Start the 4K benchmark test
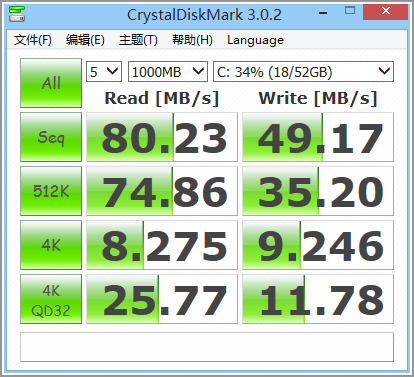 click(x=51, y=245)
